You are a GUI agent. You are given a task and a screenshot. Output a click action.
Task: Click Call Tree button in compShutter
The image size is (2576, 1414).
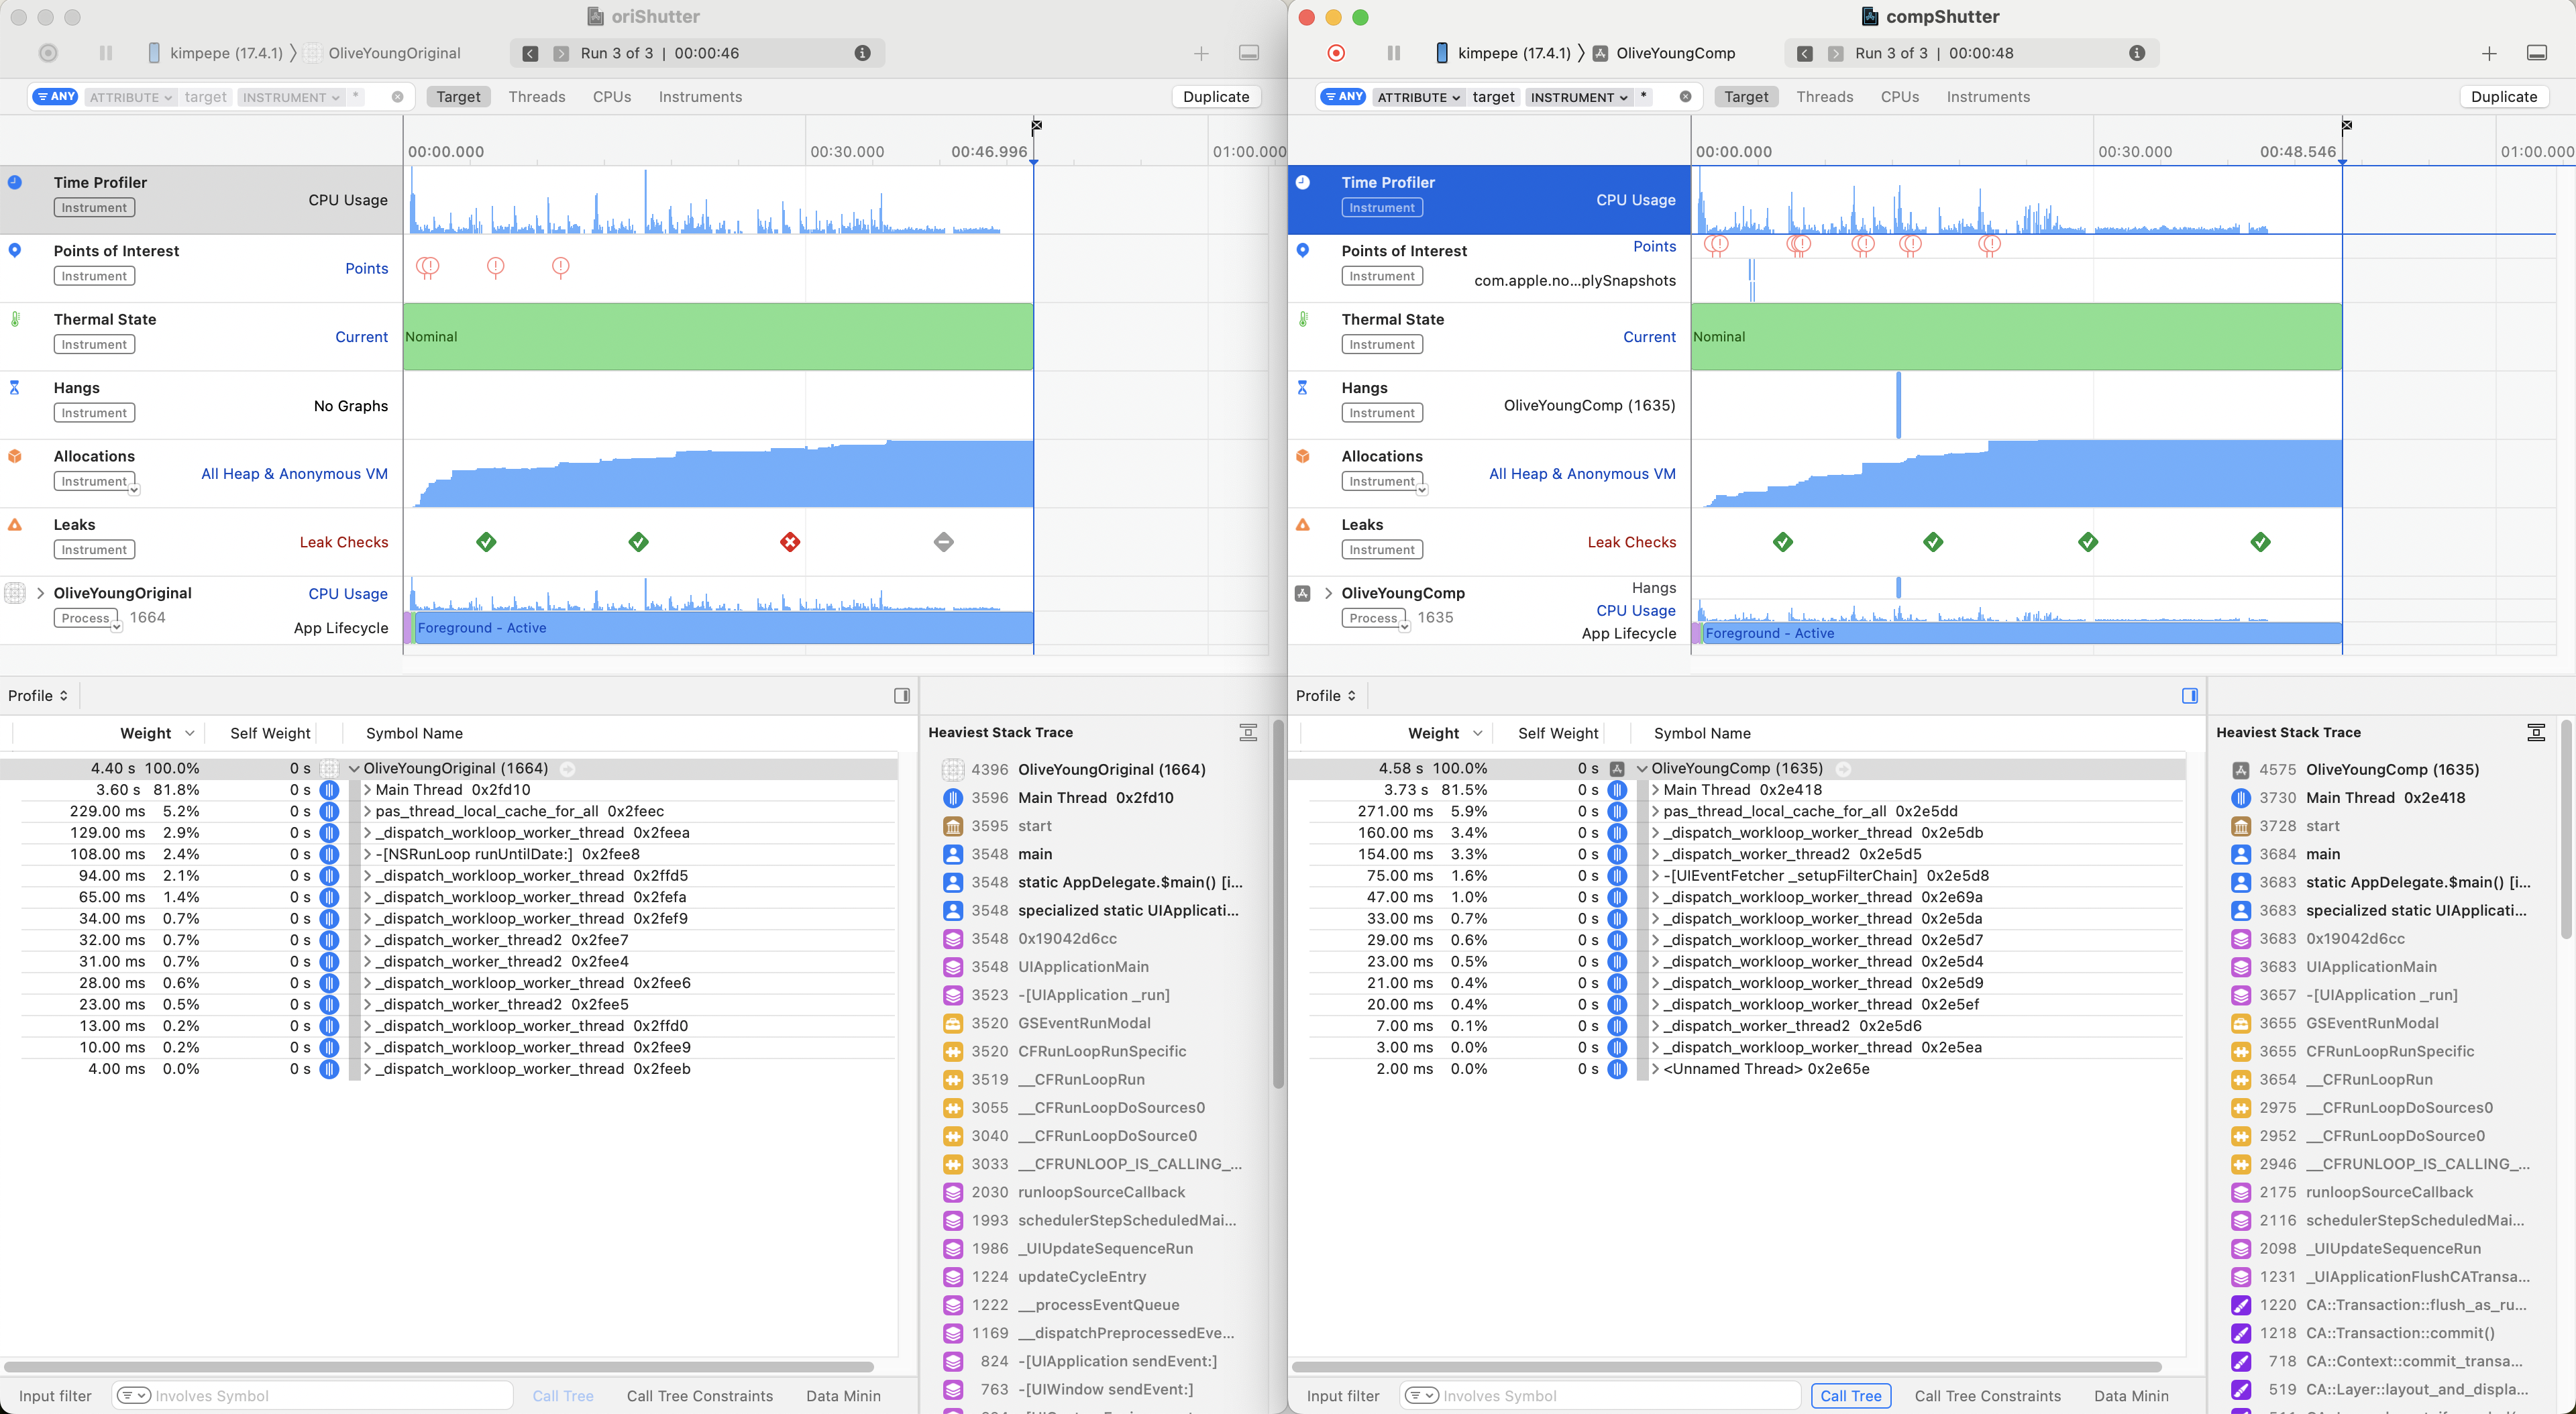click(x=1850, y=1396)
